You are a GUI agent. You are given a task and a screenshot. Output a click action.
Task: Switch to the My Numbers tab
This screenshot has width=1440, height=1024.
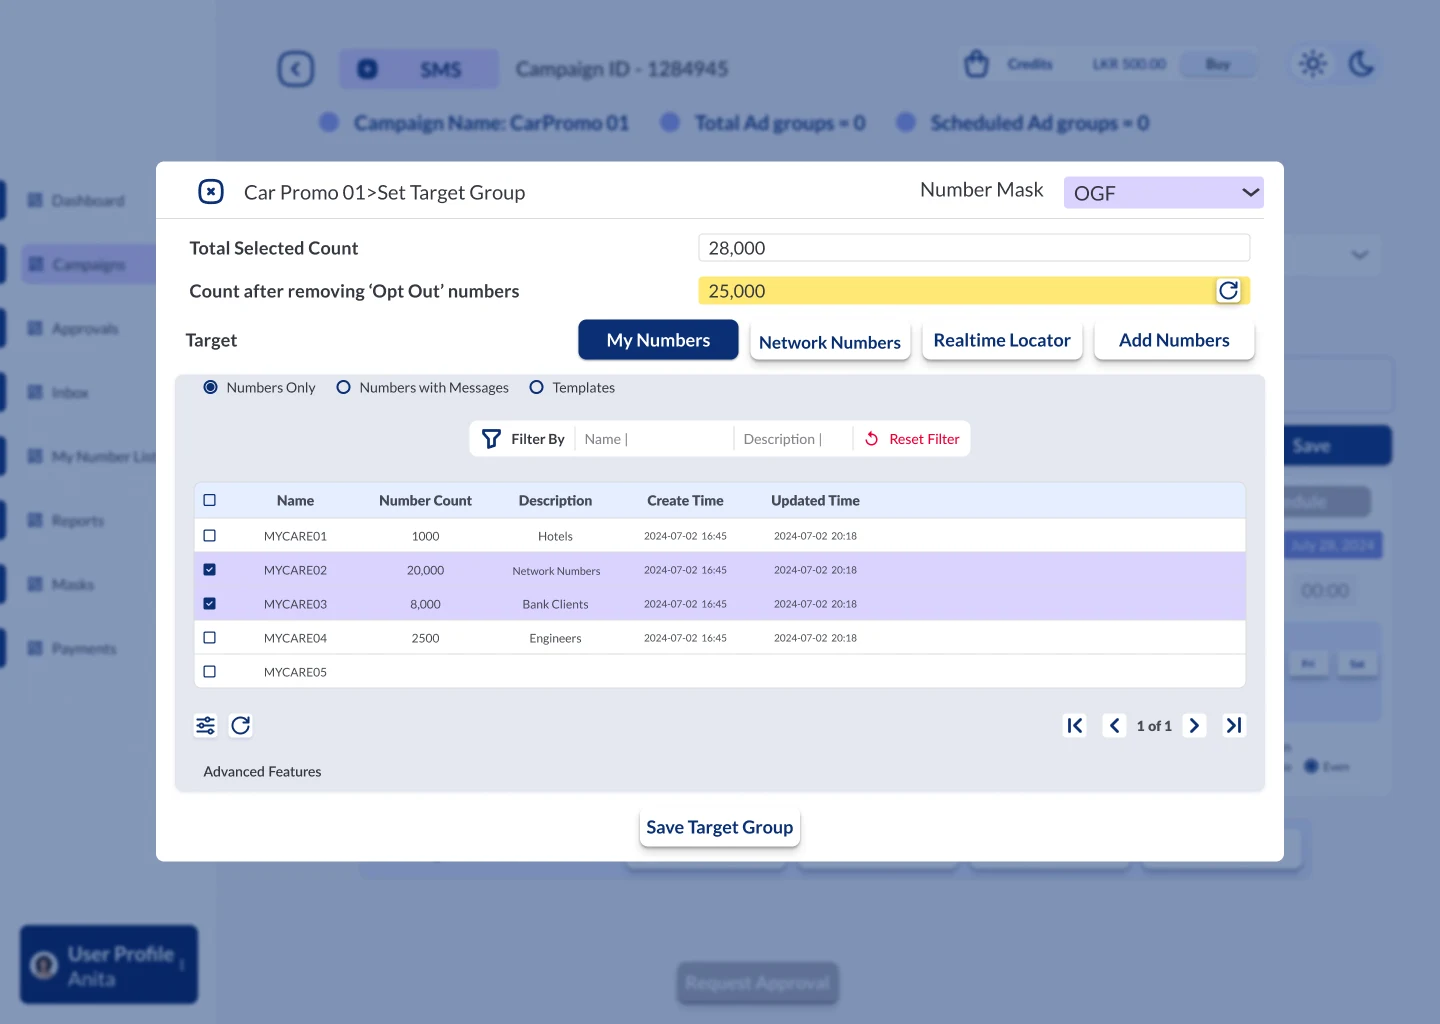[658, 340]
